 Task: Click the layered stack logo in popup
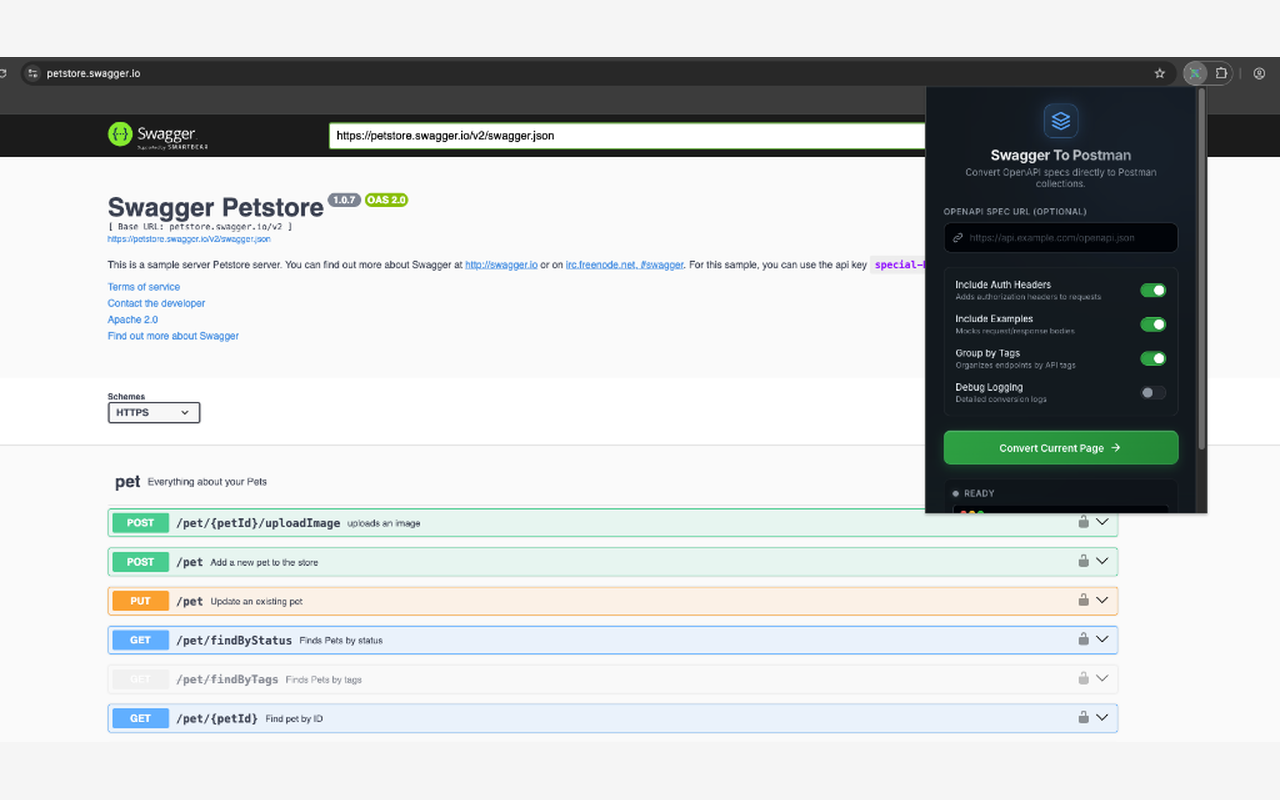tap(1061, 121)
